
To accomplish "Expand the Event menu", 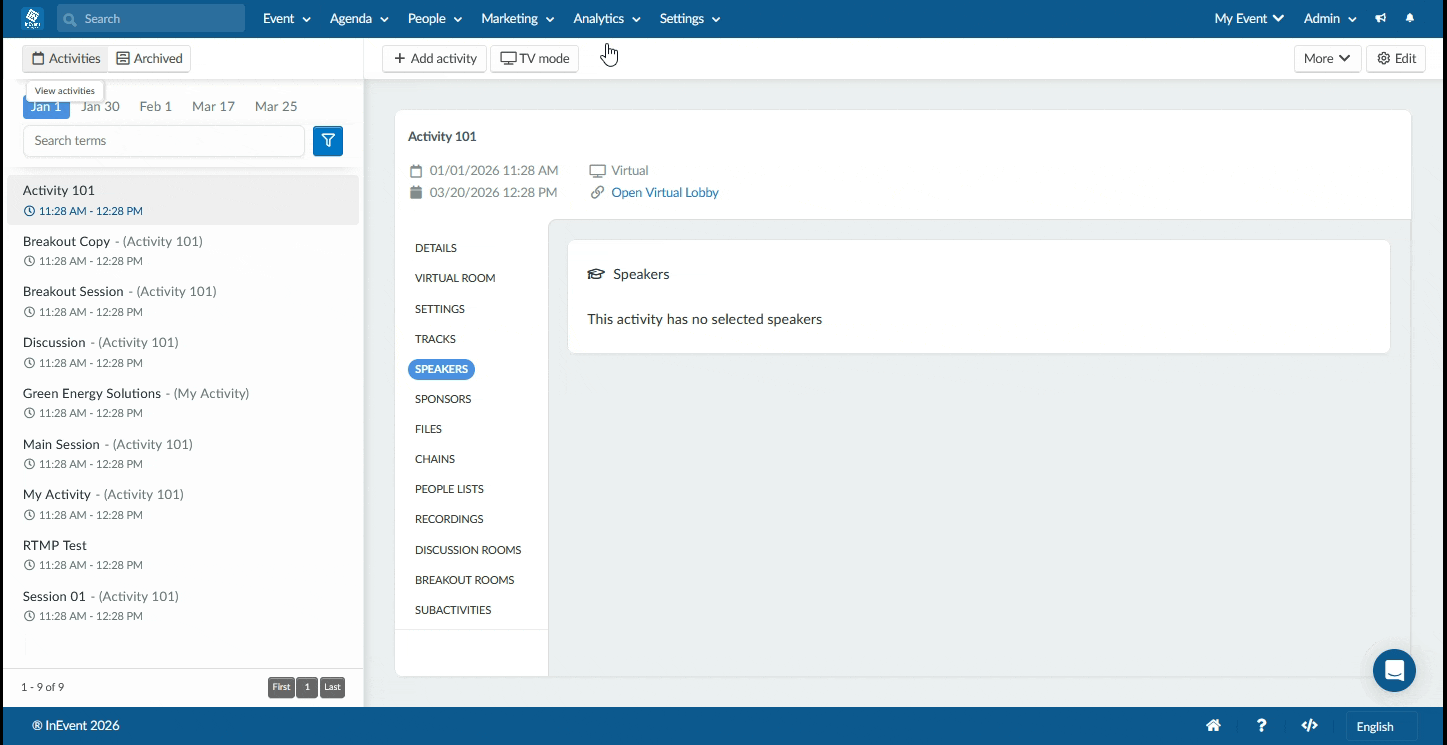I will [287, 18].
